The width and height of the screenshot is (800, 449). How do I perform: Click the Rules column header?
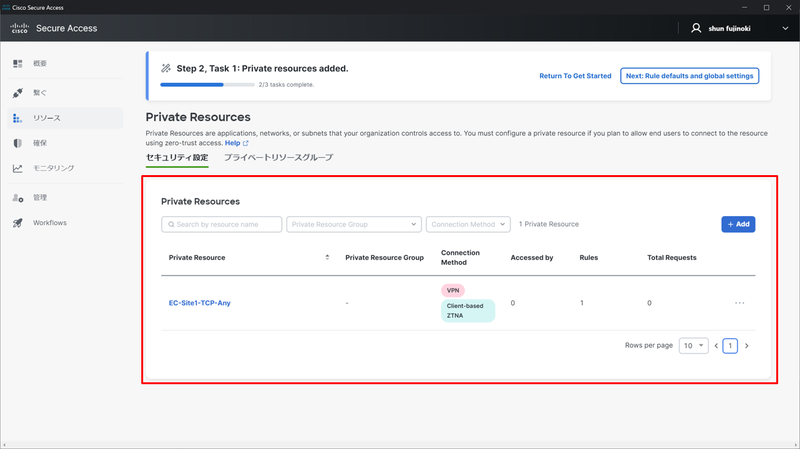(x=589, y=258)
